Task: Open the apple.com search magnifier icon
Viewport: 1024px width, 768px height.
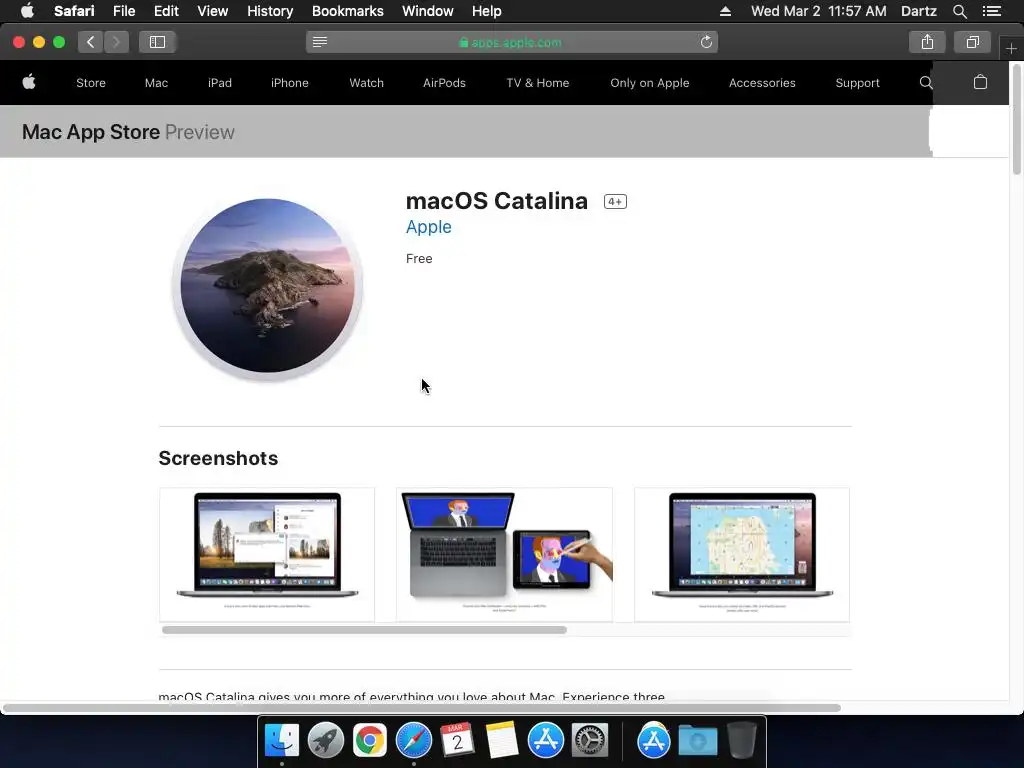Action: (925, 82)
